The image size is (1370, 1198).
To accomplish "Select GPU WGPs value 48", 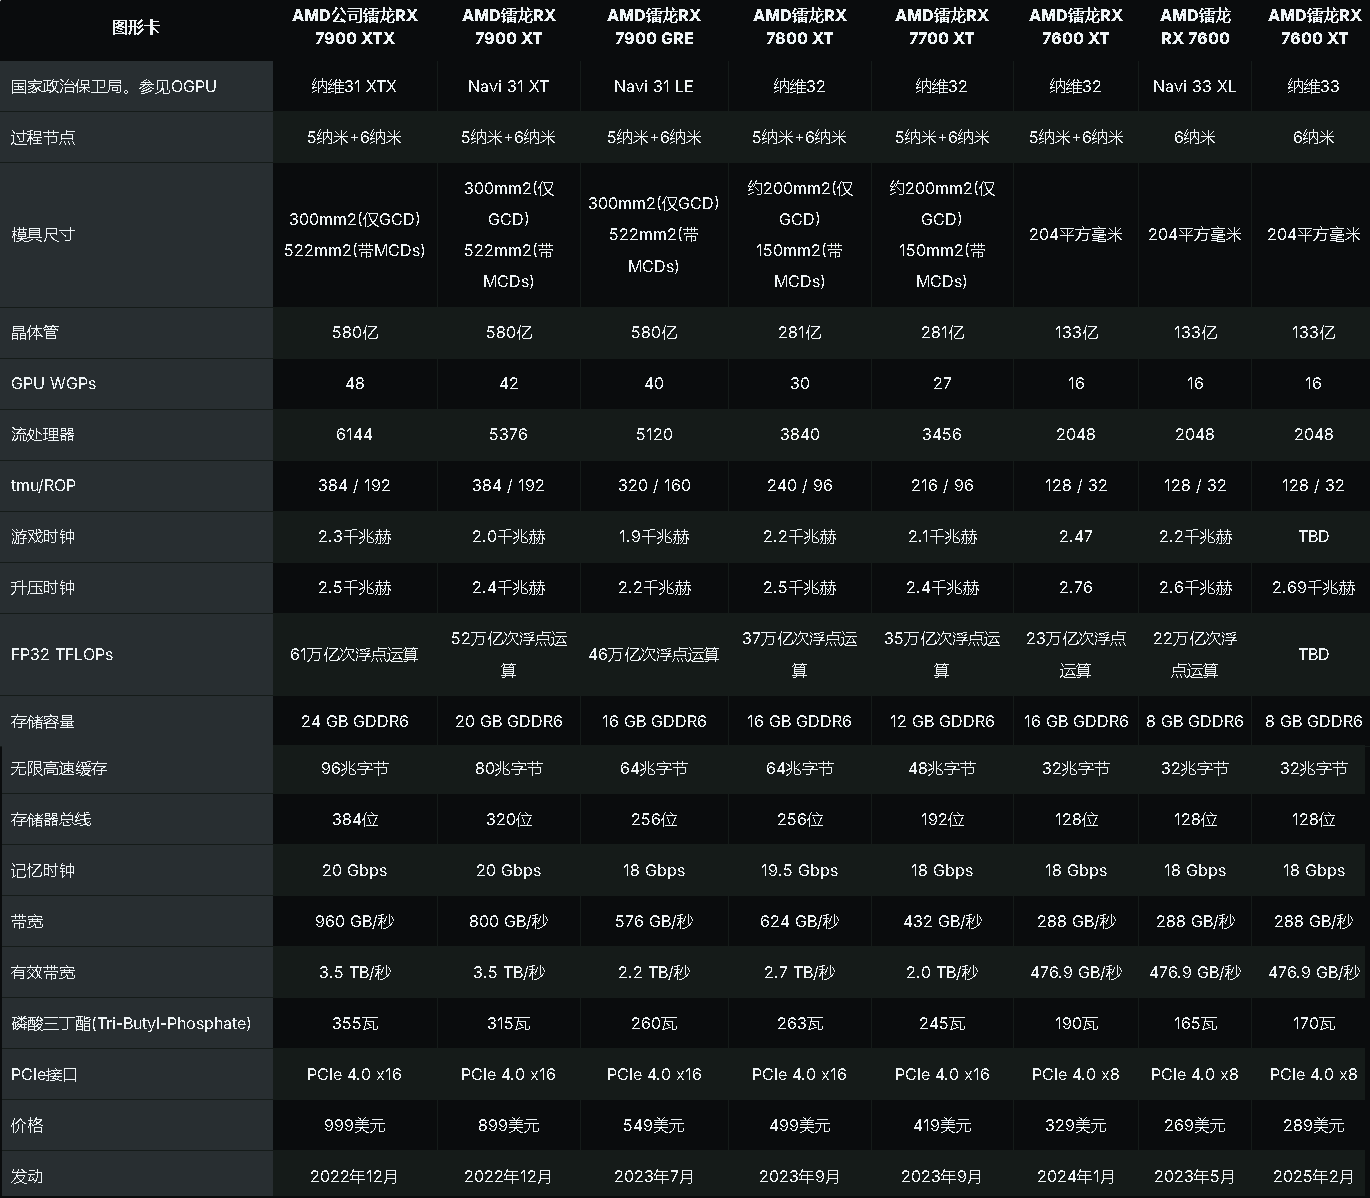I will pos(355,383).
